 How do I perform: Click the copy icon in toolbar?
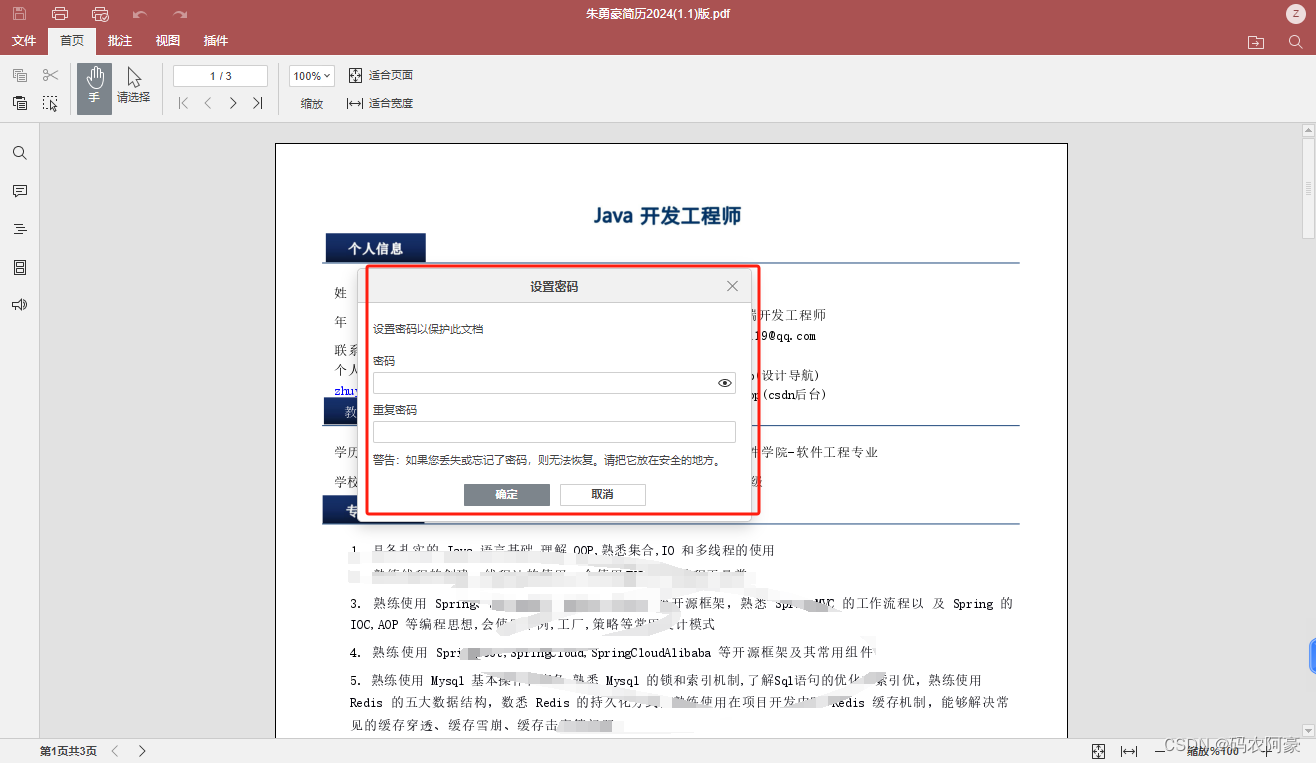(x=20, y=76)
